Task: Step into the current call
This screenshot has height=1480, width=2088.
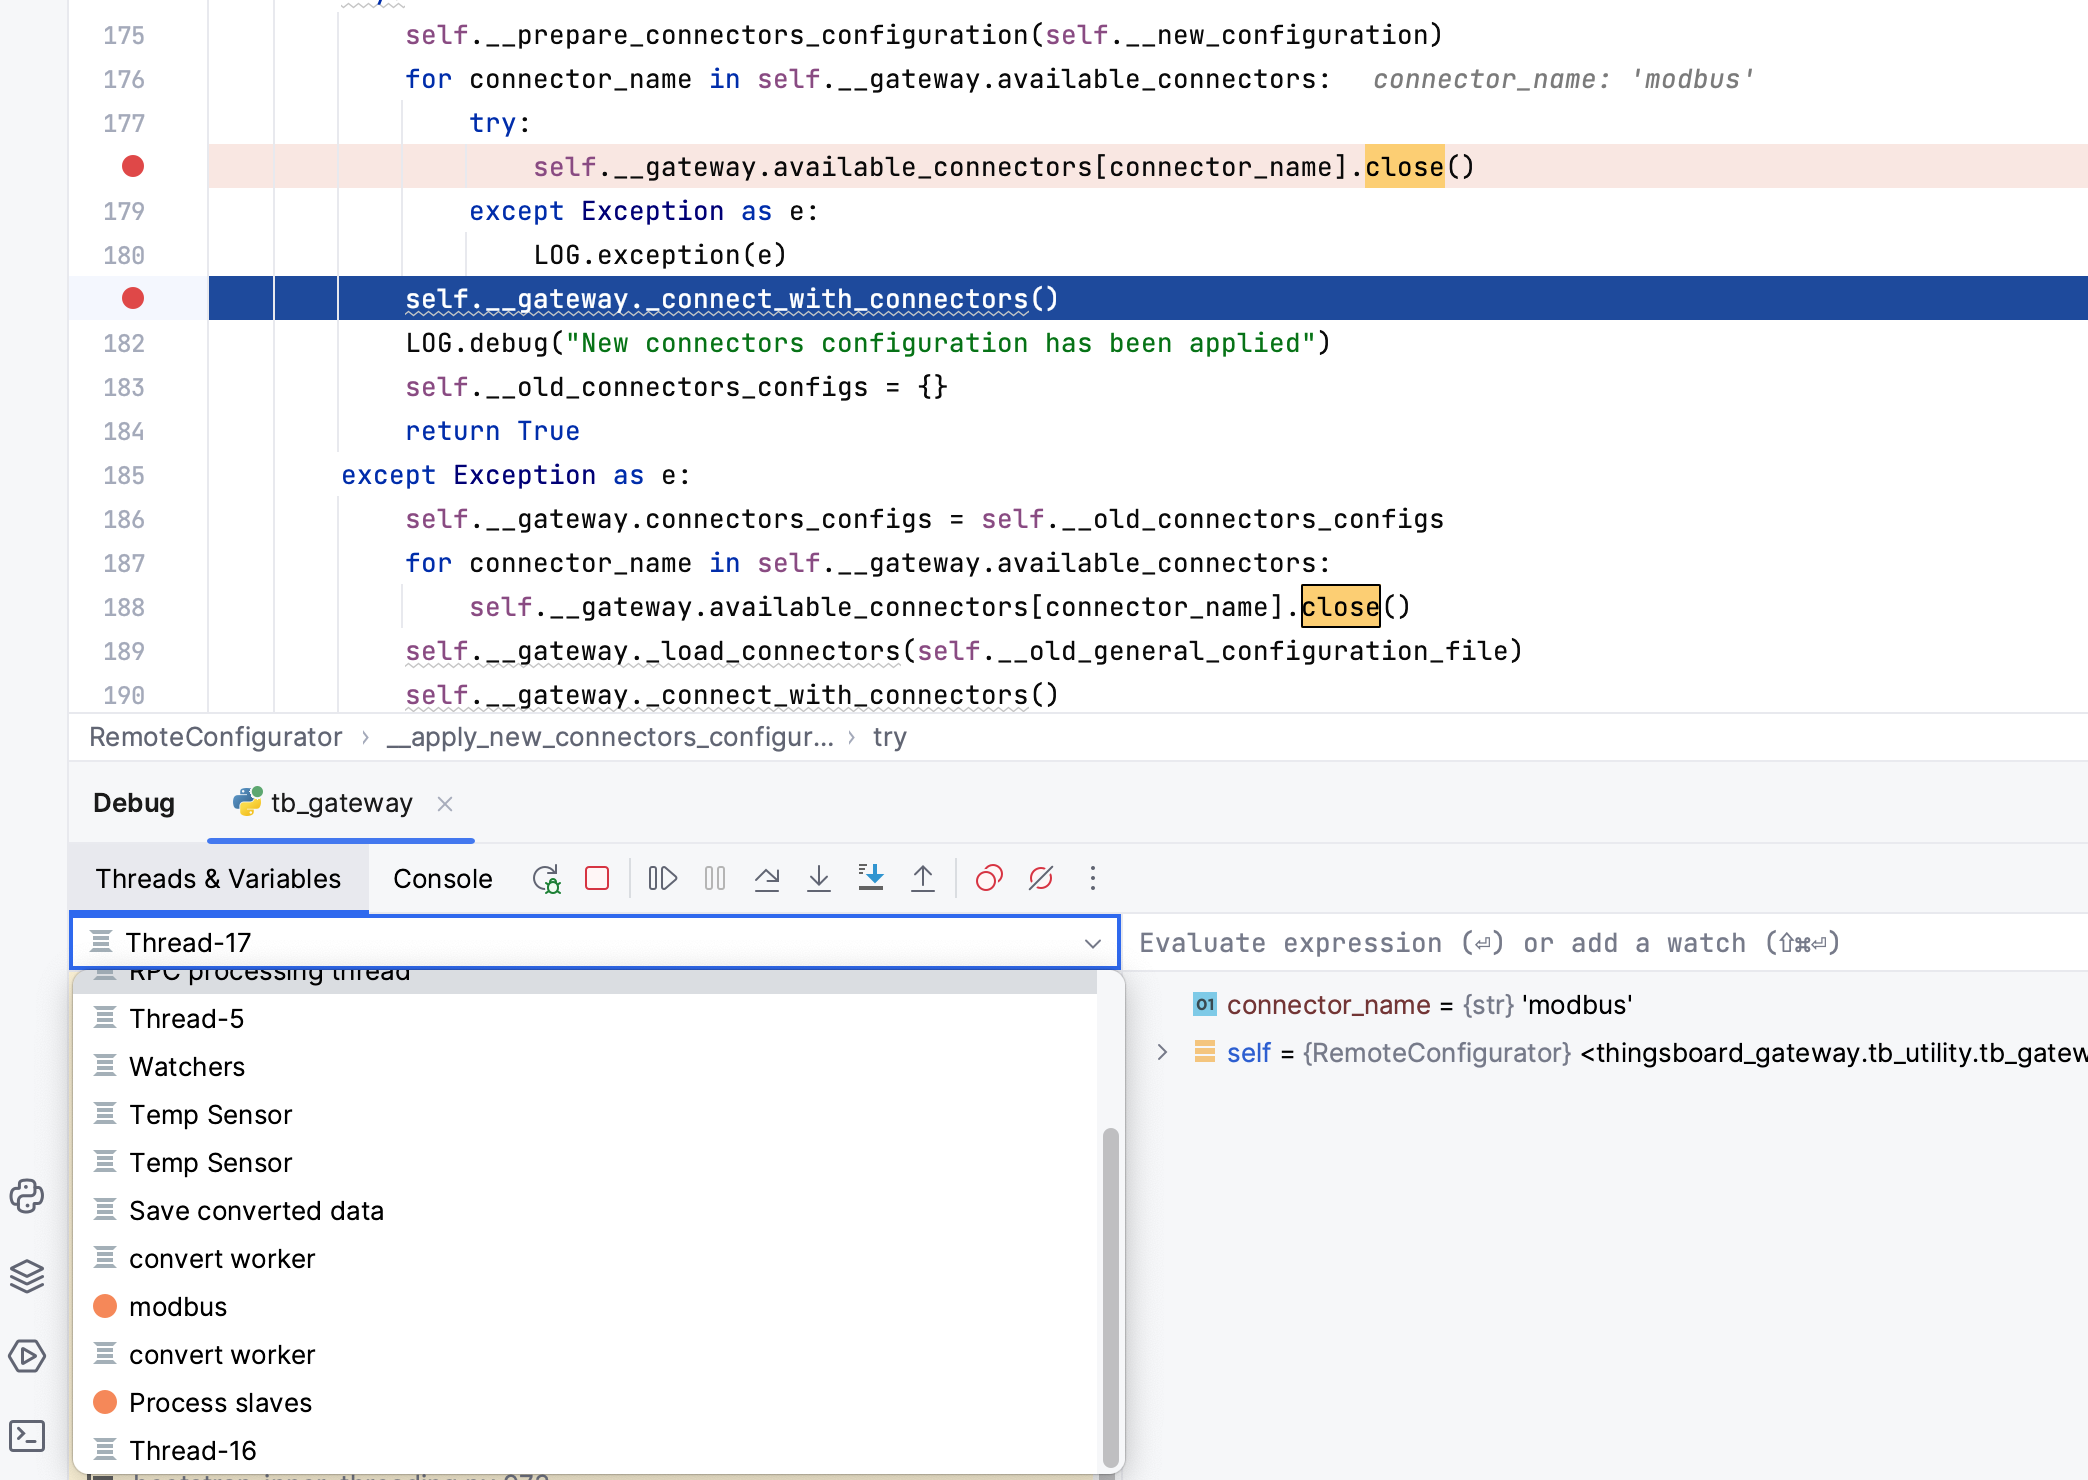Action: click(819, 878)
